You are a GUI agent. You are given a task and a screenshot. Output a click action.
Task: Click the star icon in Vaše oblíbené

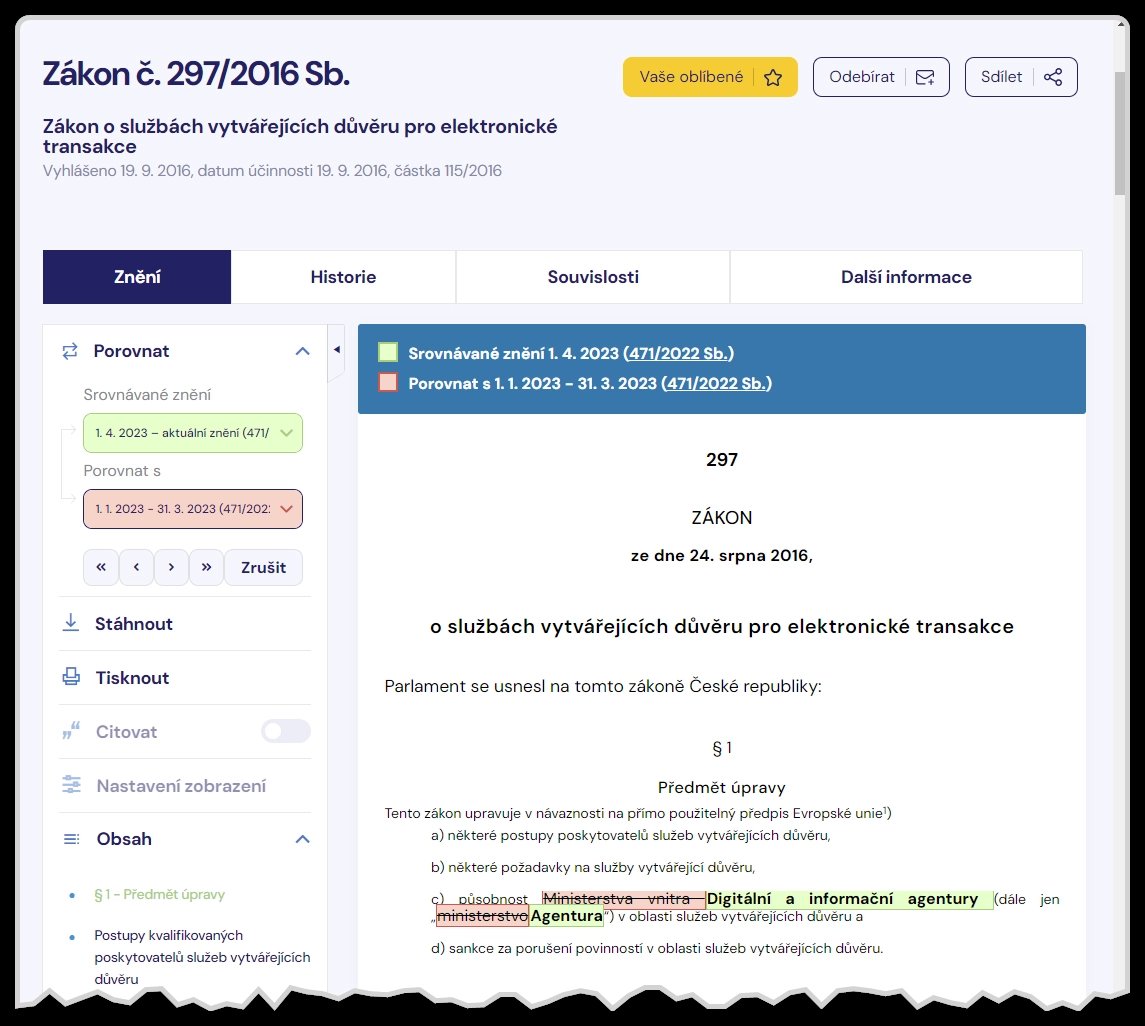[773, 78]
